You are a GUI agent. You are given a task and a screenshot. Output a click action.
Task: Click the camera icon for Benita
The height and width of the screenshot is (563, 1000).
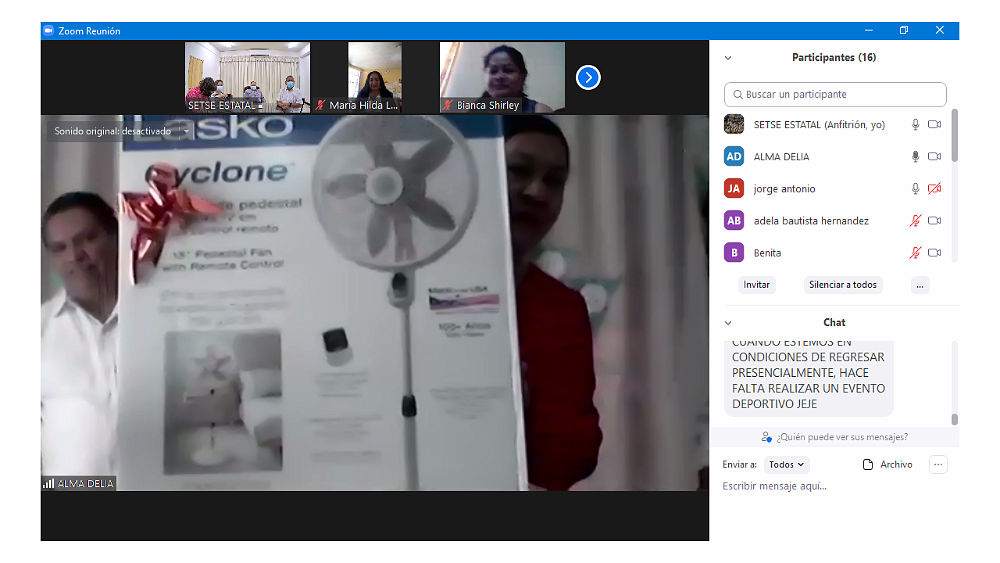(934, 253)
